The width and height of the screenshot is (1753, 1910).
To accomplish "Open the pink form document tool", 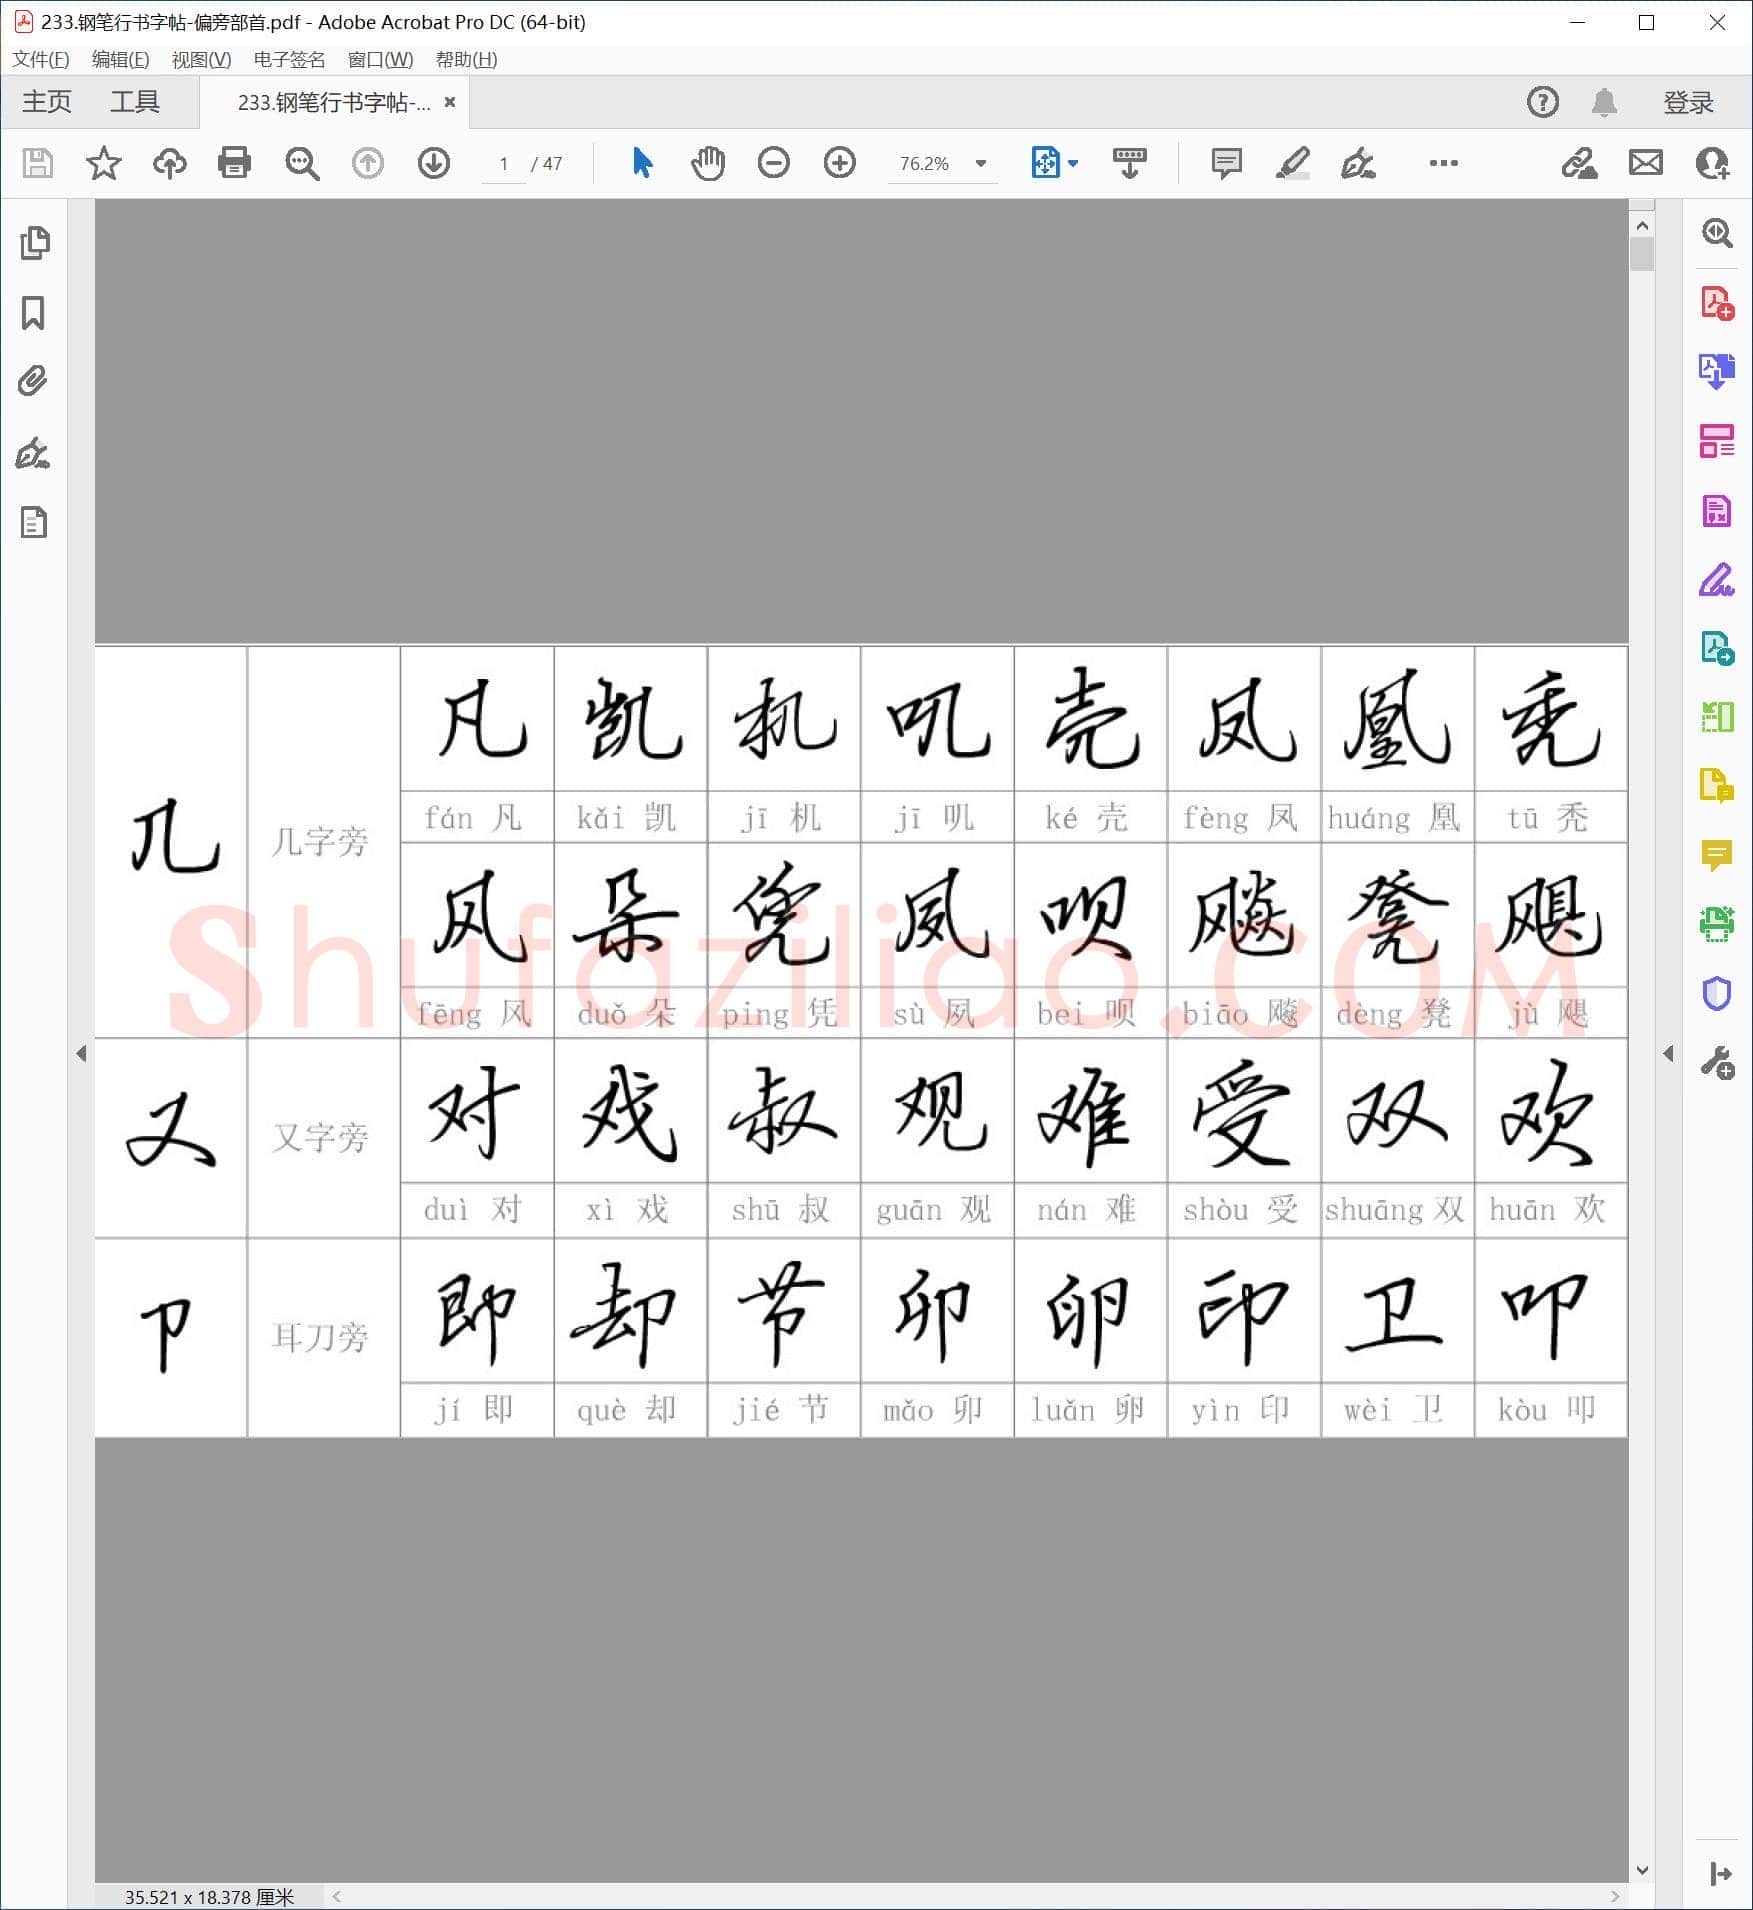I will [1717, 511].
